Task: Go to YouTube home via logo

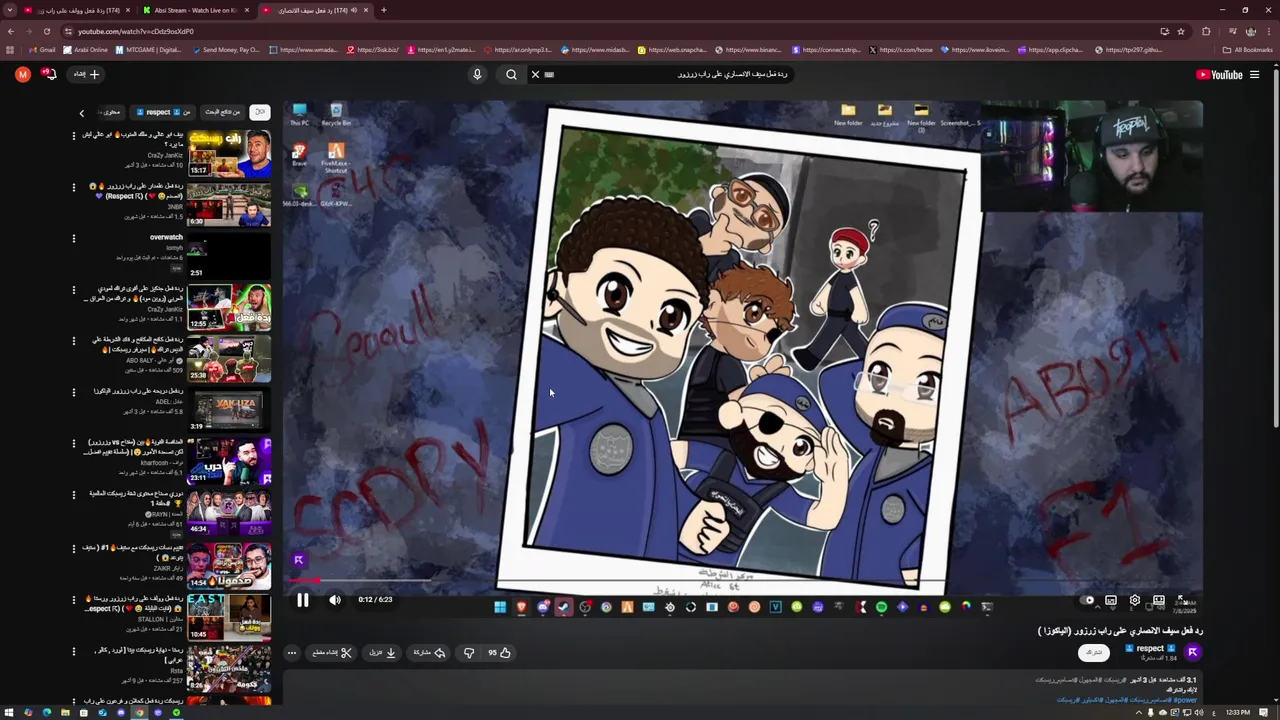Action: click(x=1219, y=74)
